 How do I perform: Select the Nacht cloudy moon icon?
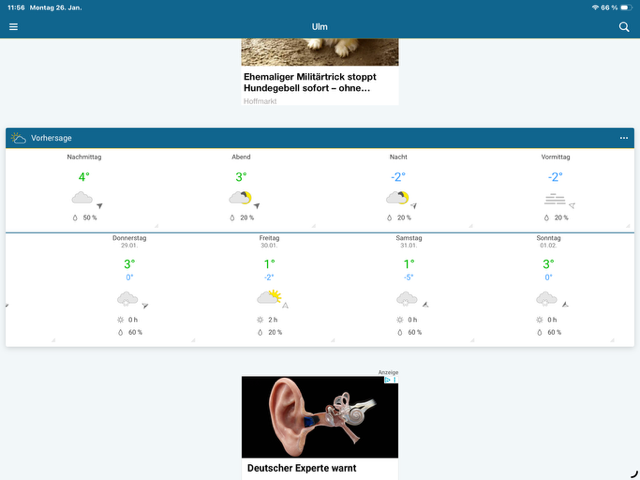[x=397, y=199]
